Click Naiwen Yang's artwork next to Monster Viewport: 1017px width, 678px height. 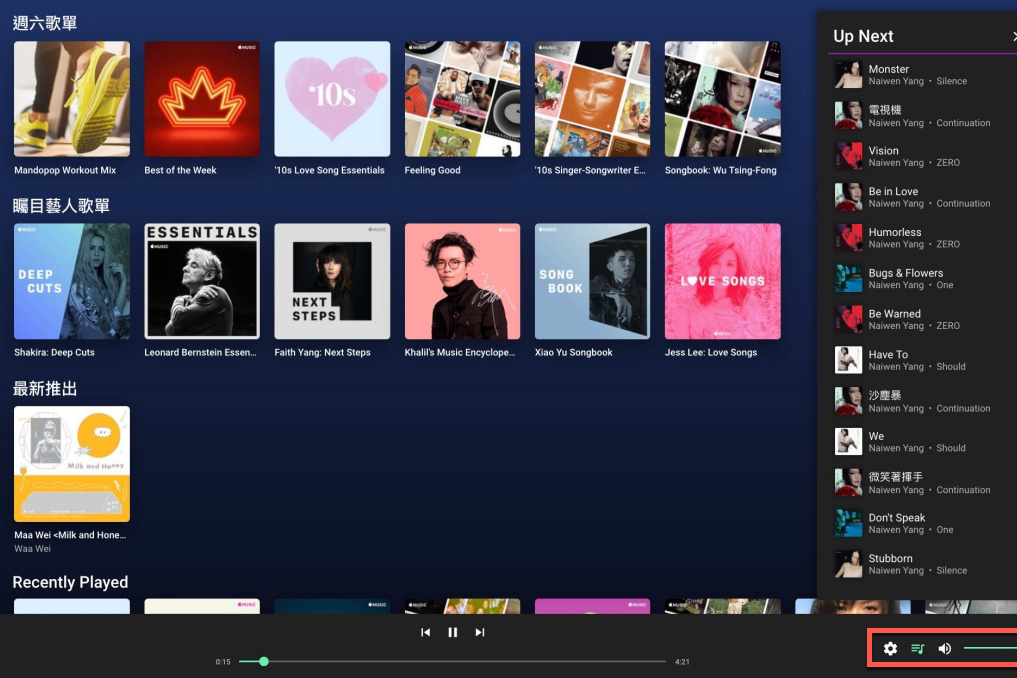tap(848, 74)
